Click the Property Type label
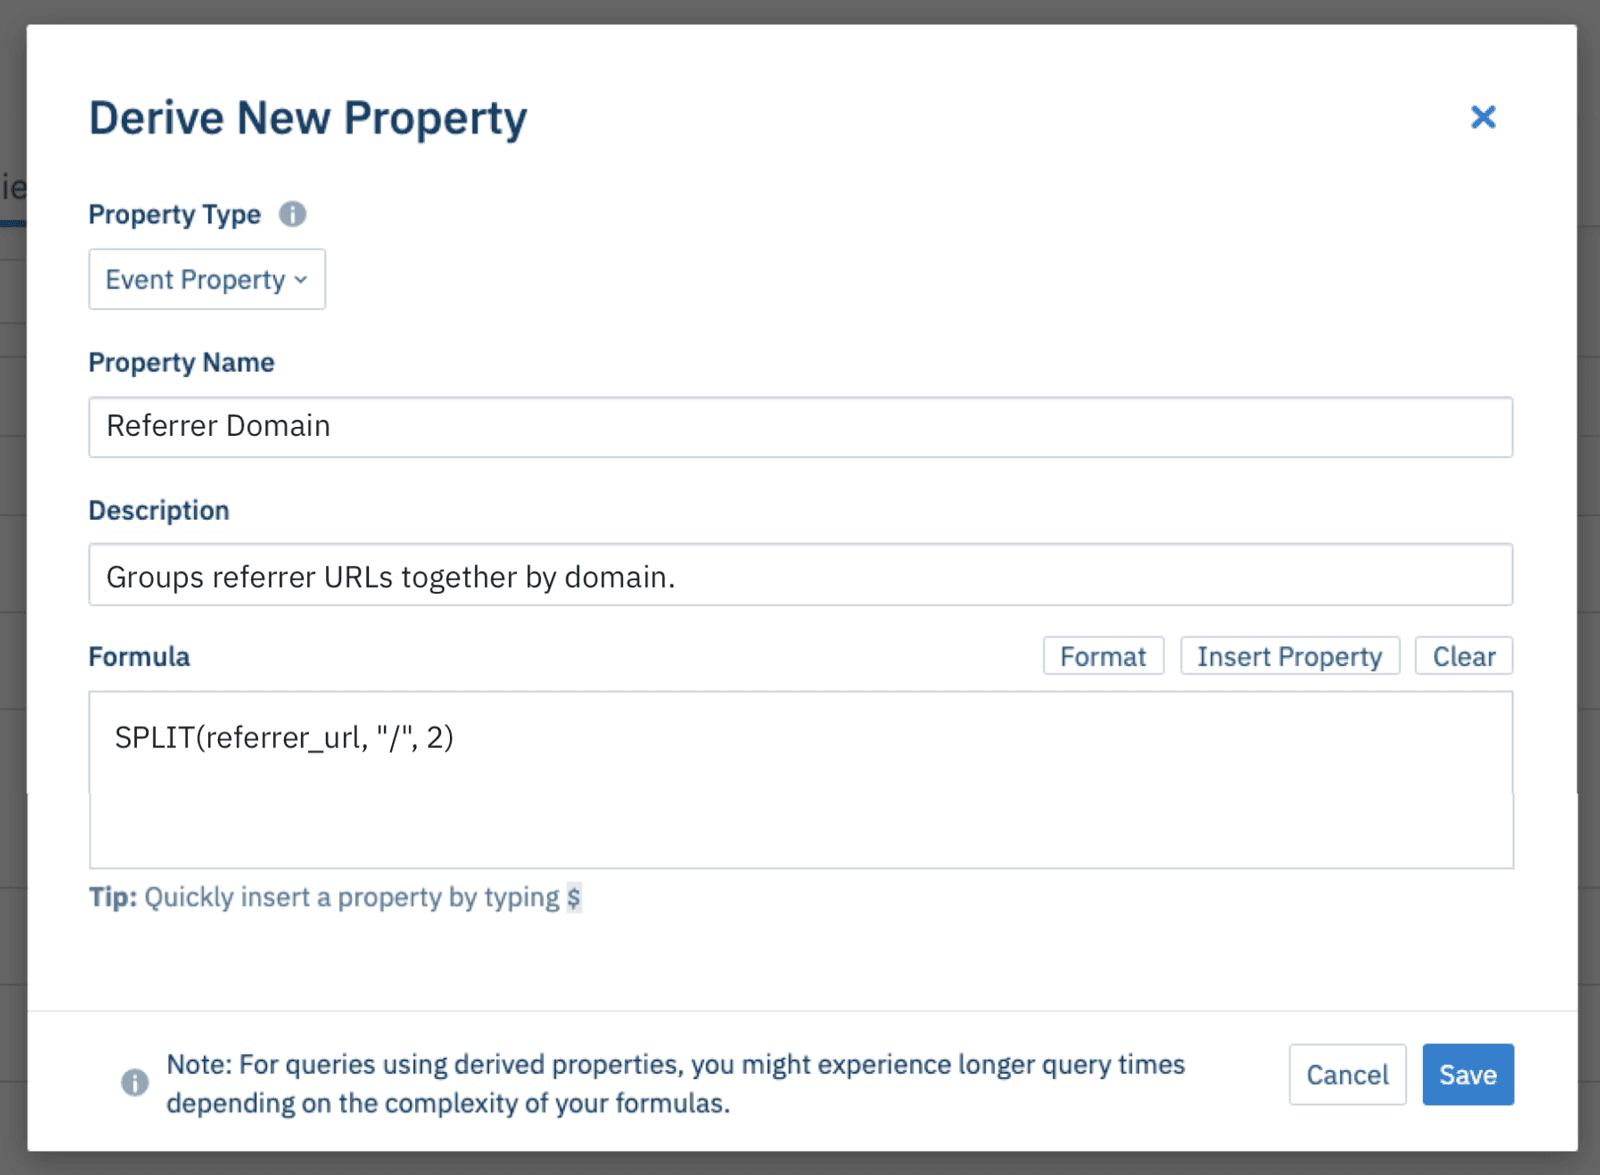The height and width of the screenshot is (1175, 1600). (x=175, y=214)
